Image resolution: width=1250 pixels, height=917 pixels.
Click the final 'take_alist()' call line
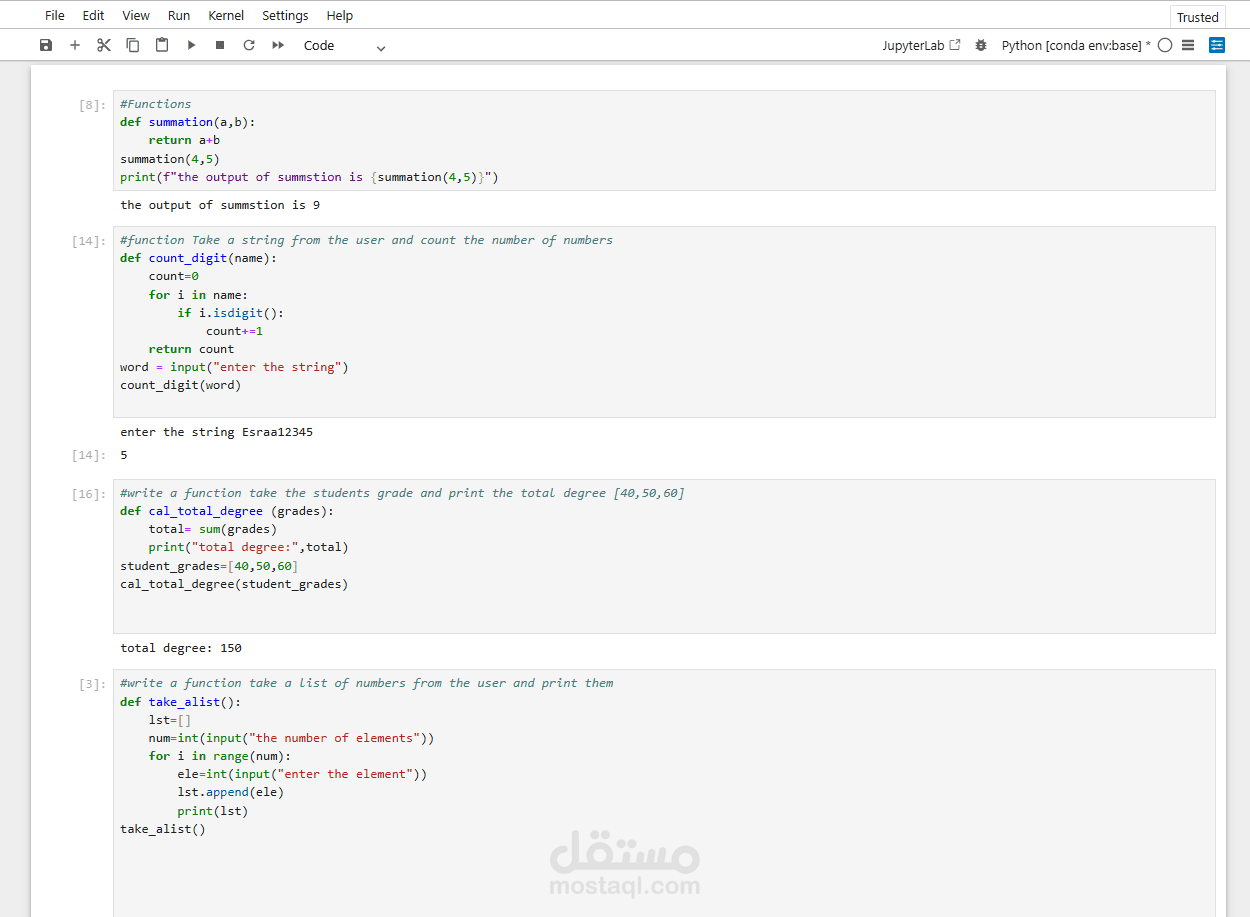click(163, 829)
